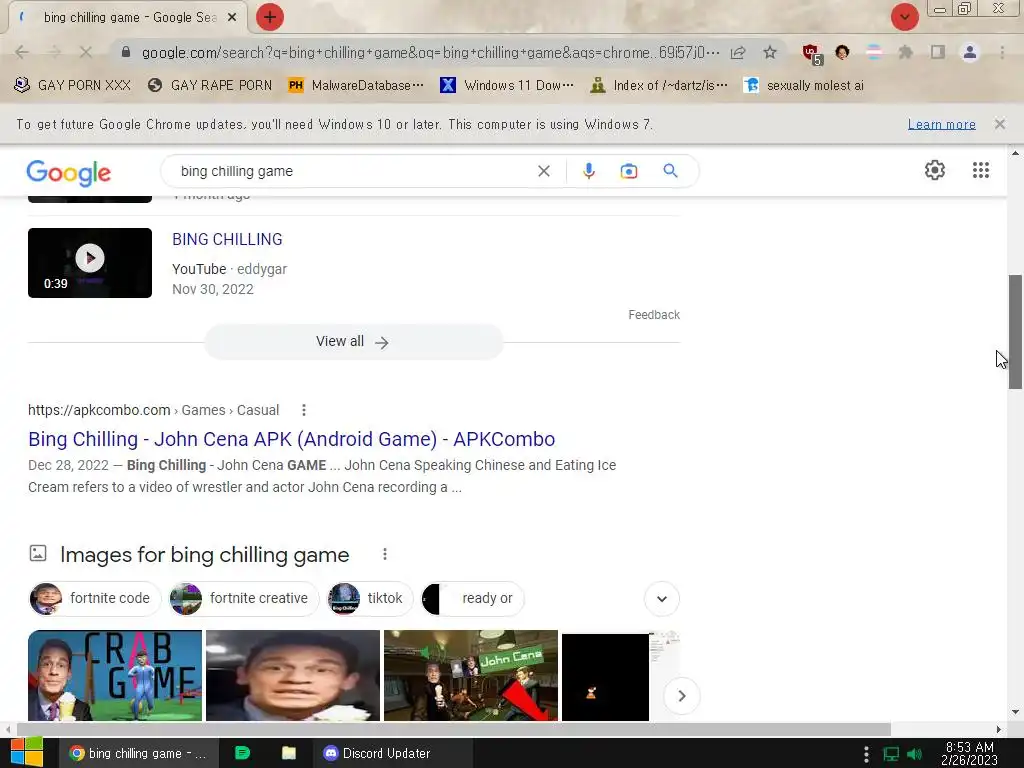The height and width of the screenshot is (768, 1024).
Task: Switch to the Chrome taskbar button
Action: click(138, 753)
